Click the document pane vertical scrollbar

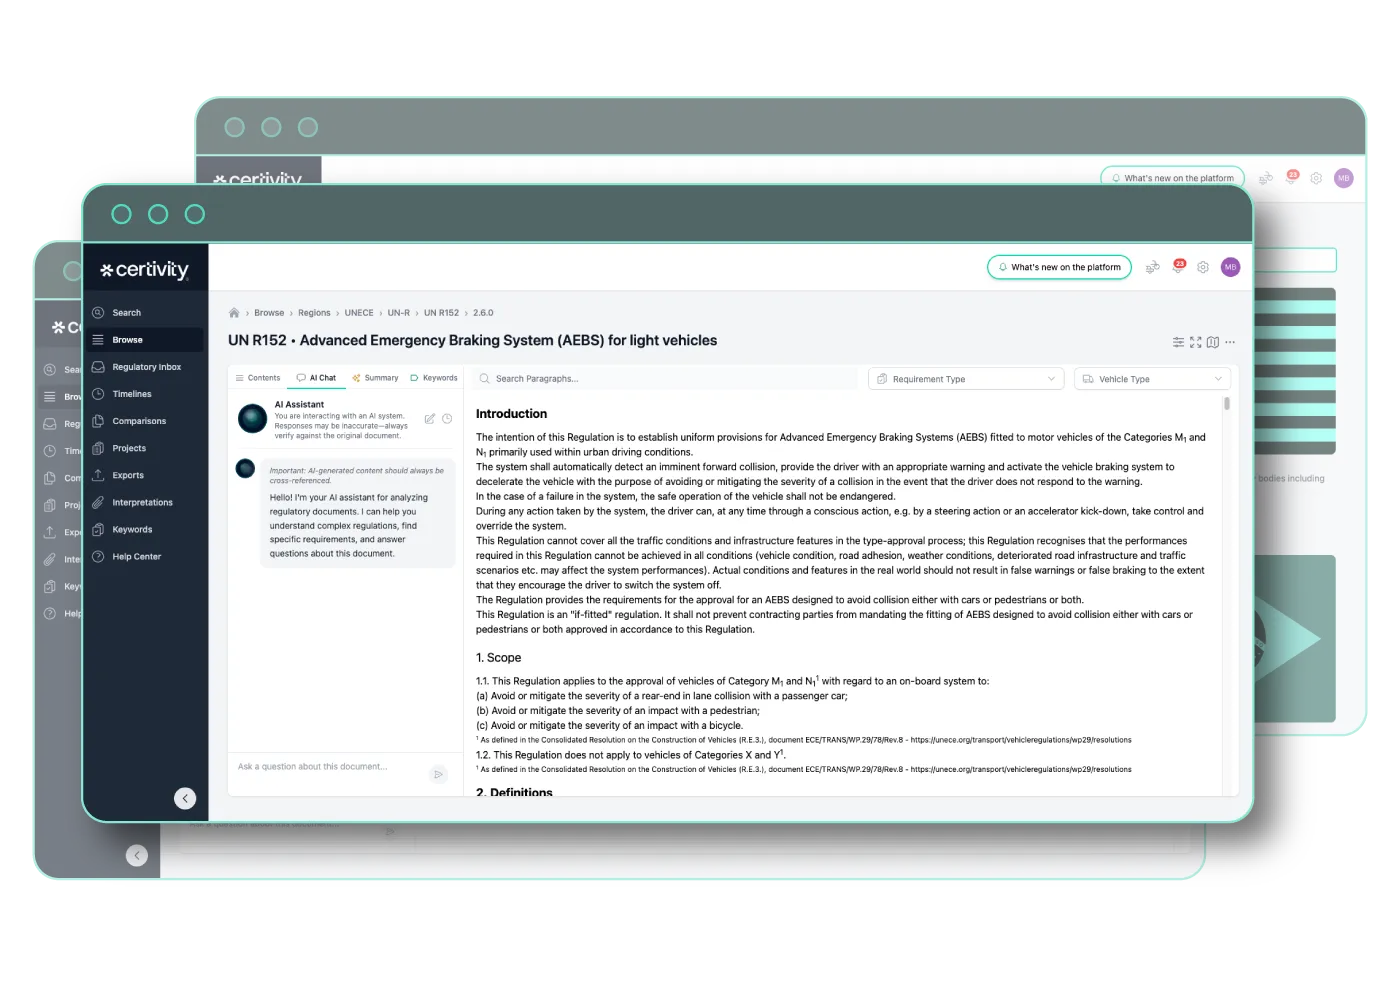[1227, 404]
